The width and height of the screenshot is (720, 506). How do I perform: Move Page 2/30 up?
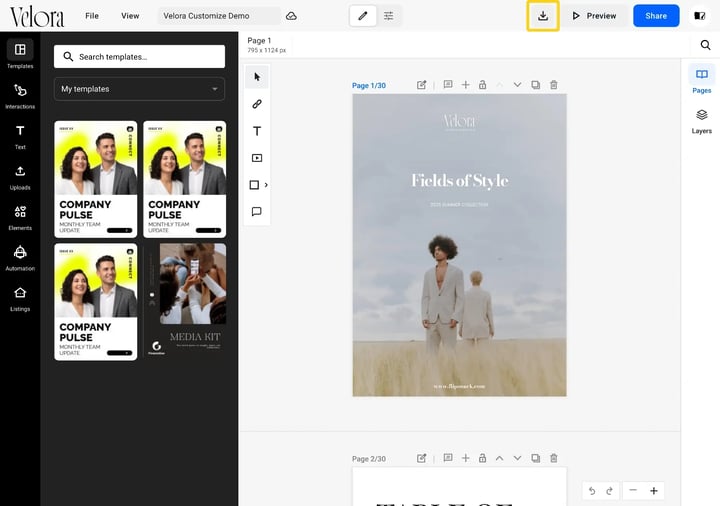[499, 458]
